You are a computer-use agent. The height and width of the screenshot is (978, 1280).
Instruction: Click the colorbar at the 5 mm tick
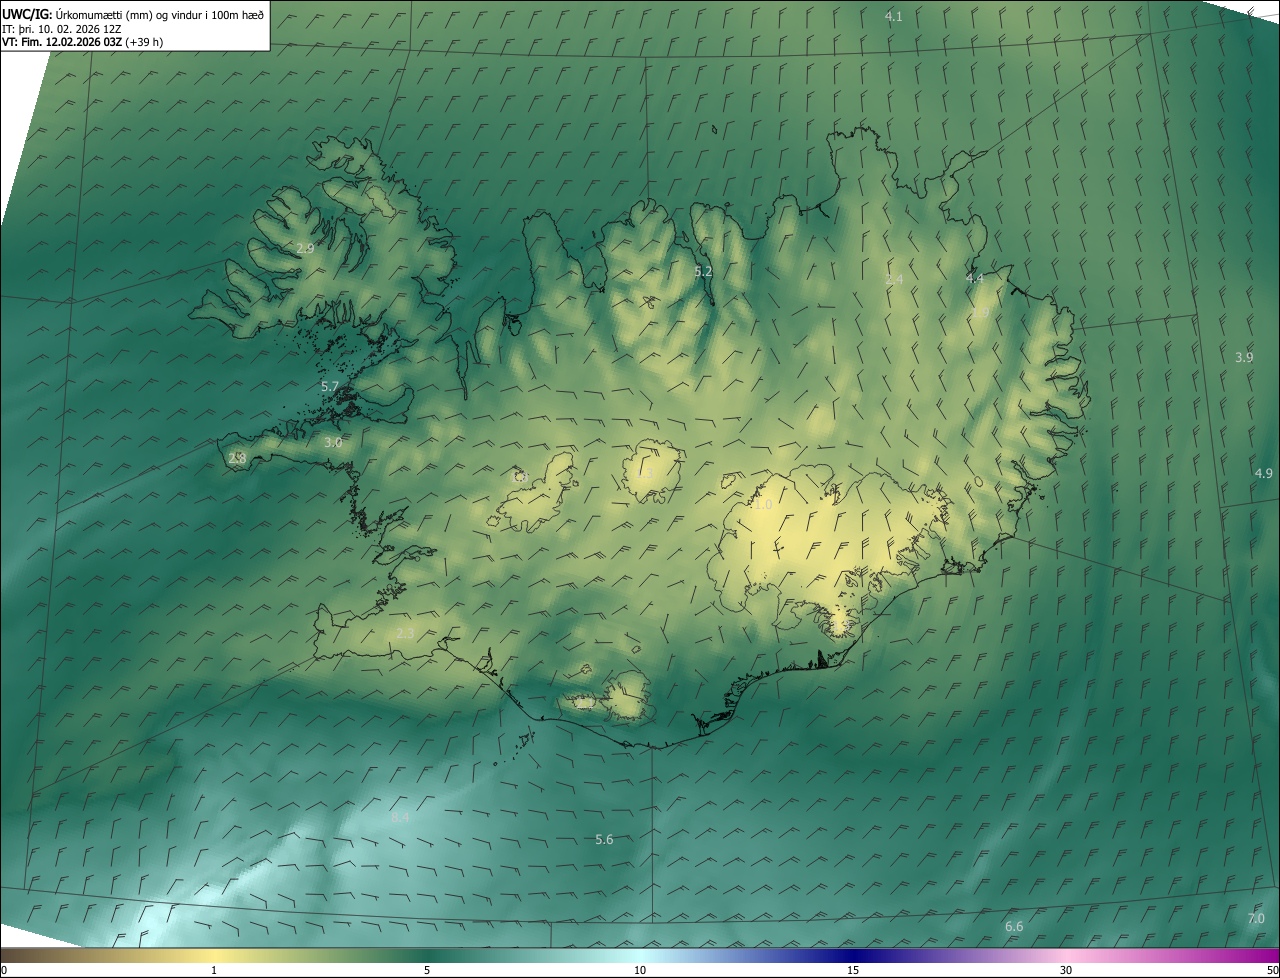click(x=427, y=957)
